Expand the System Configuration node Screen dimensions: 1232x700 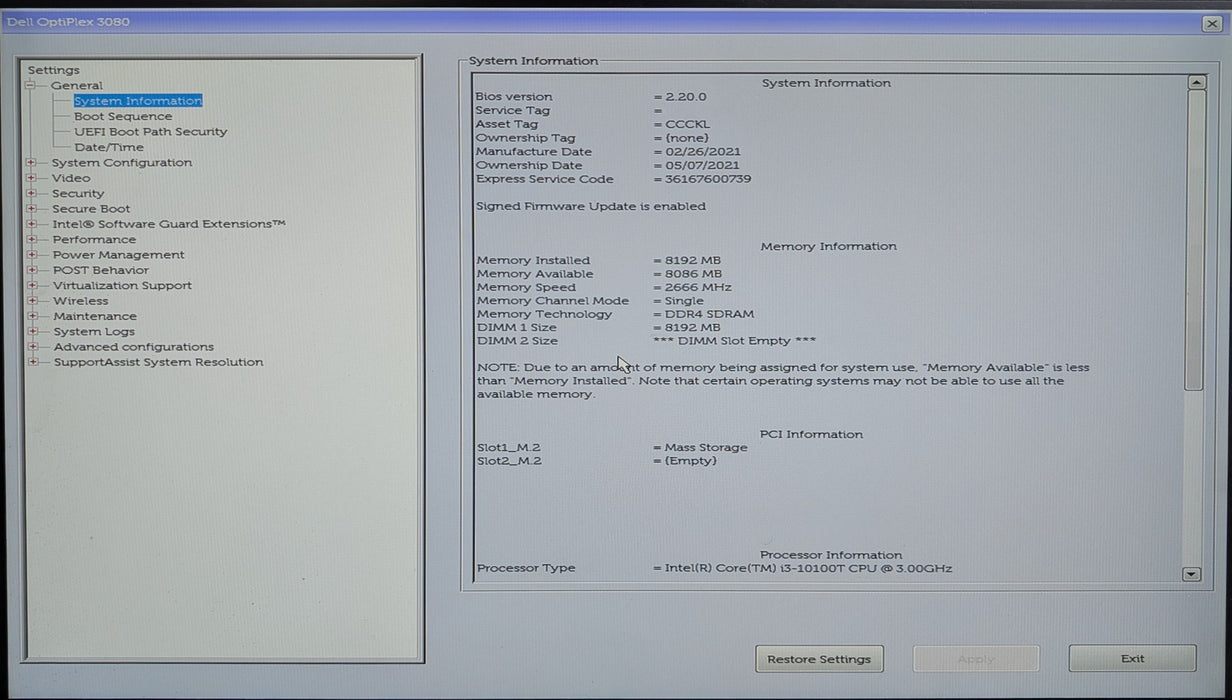point(32,163)
